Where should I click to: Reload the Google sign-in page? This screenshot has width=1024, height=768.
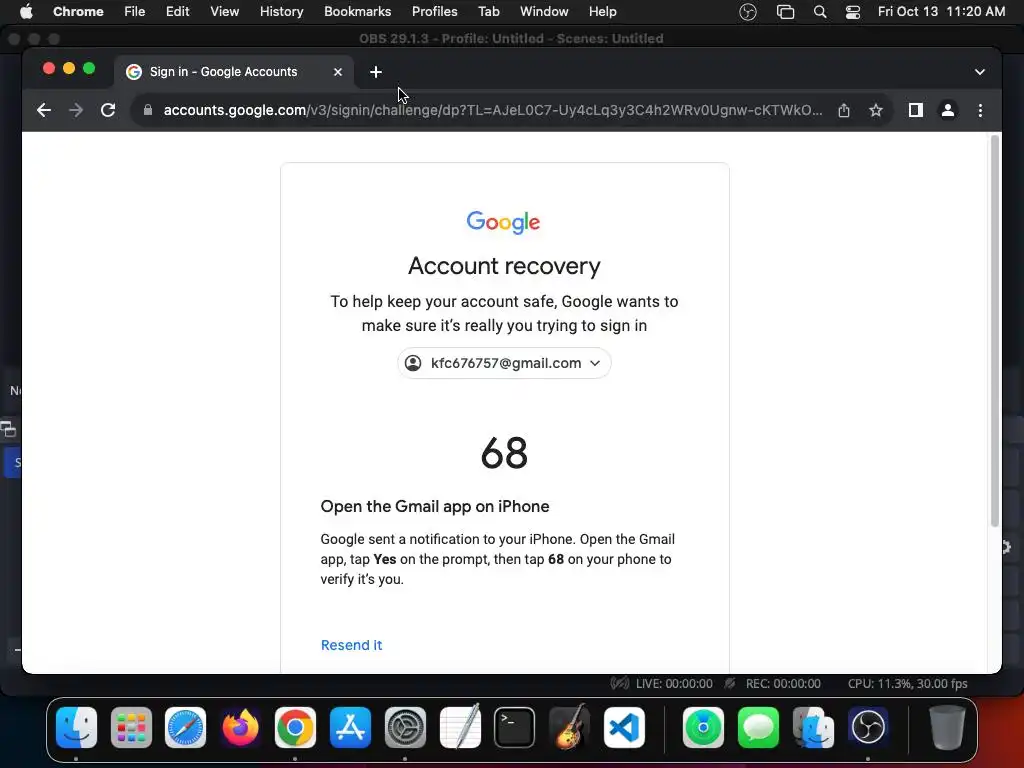point(108,110)
